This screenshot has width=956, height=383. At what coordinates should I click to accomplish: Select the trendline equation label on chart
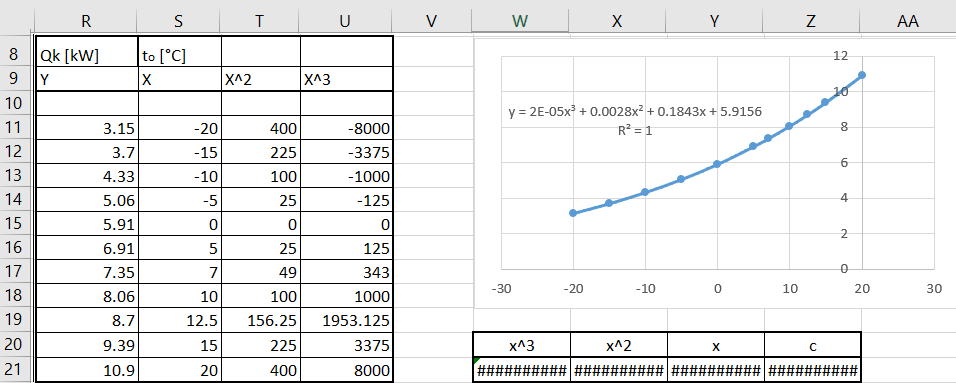635,112
